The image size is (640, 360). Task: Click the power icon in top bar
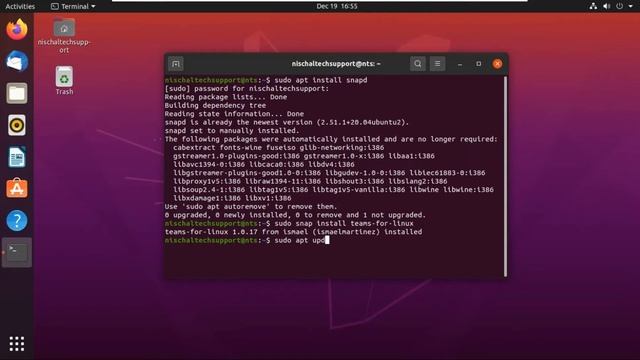tap(620, 6)
